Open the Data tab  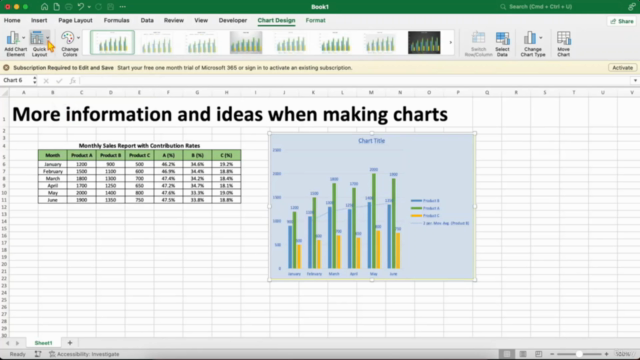tap(147, 20)
